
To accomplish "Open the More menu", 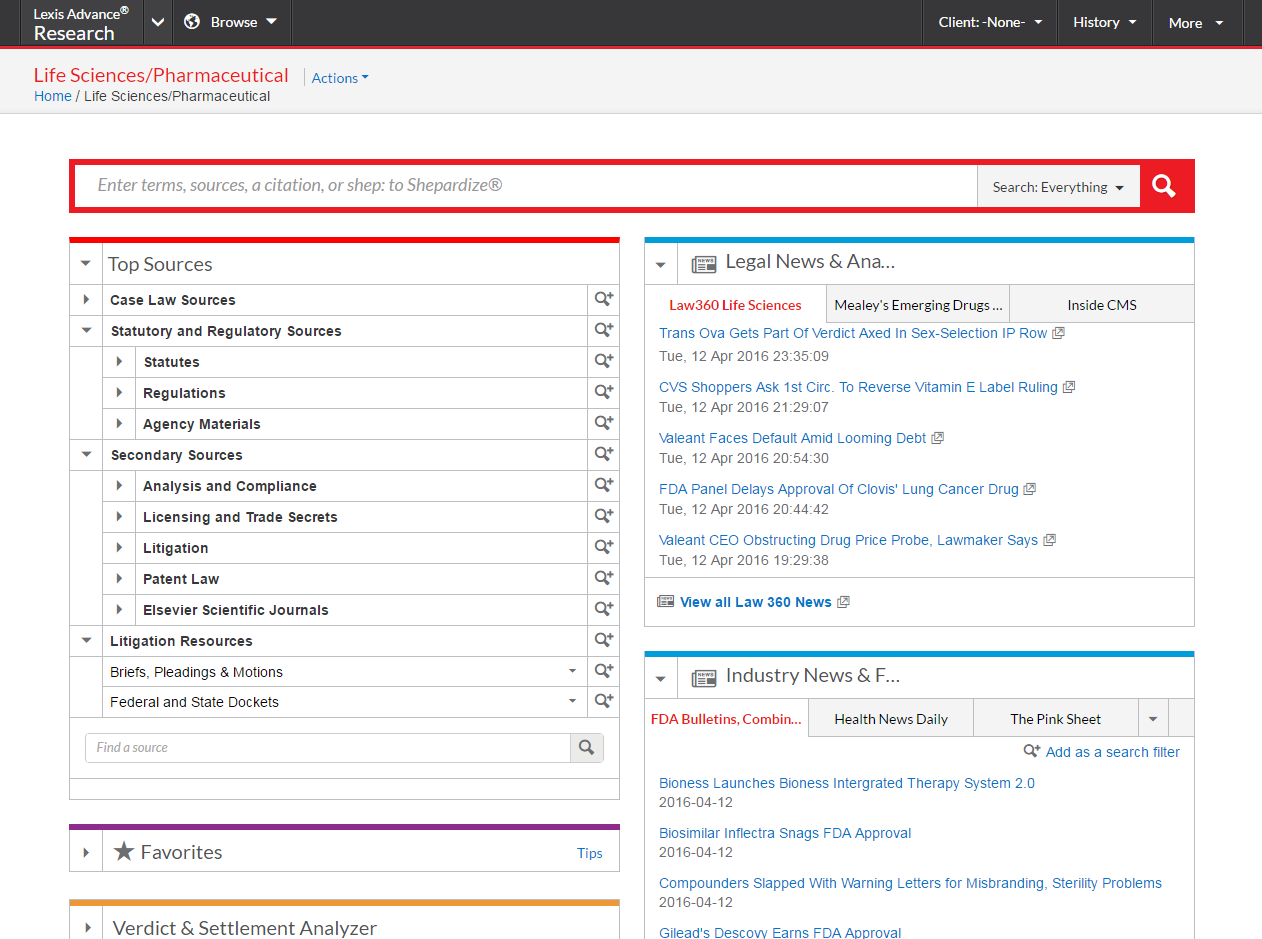I will coord(1196,22).
